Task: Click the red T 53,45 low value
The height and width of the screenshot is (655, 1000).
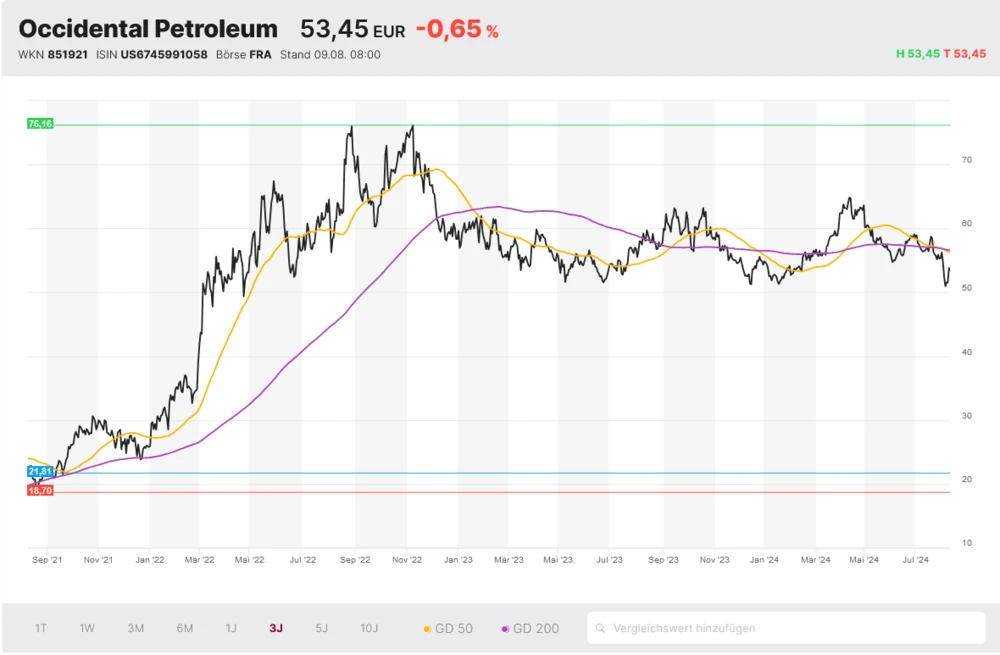Action: (965, 55)
